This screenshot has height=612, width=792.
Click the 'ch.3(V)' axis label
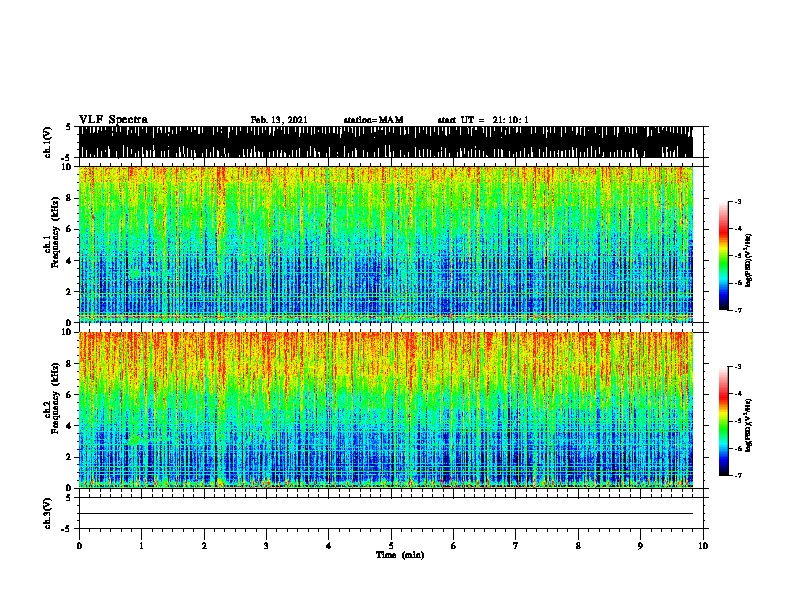tap(48, 513)
